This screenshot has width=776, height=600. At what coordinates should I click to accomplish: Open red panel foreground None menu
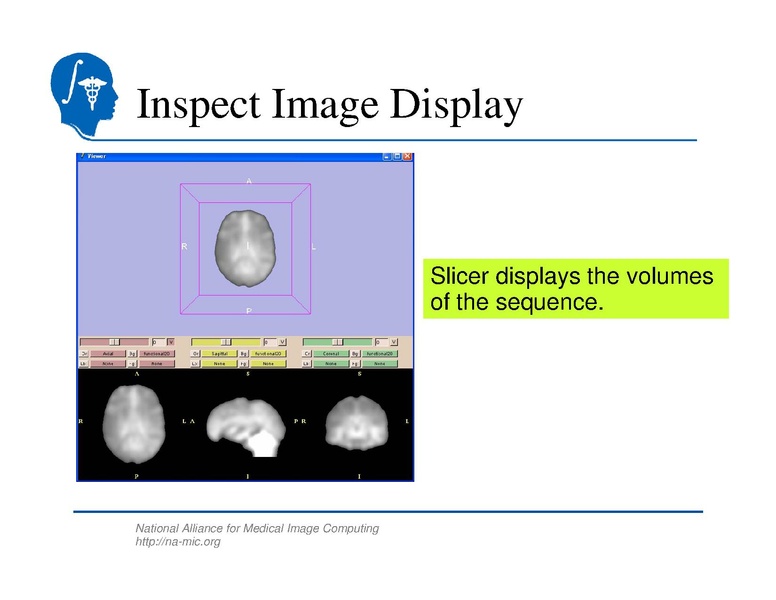[157, 363]
